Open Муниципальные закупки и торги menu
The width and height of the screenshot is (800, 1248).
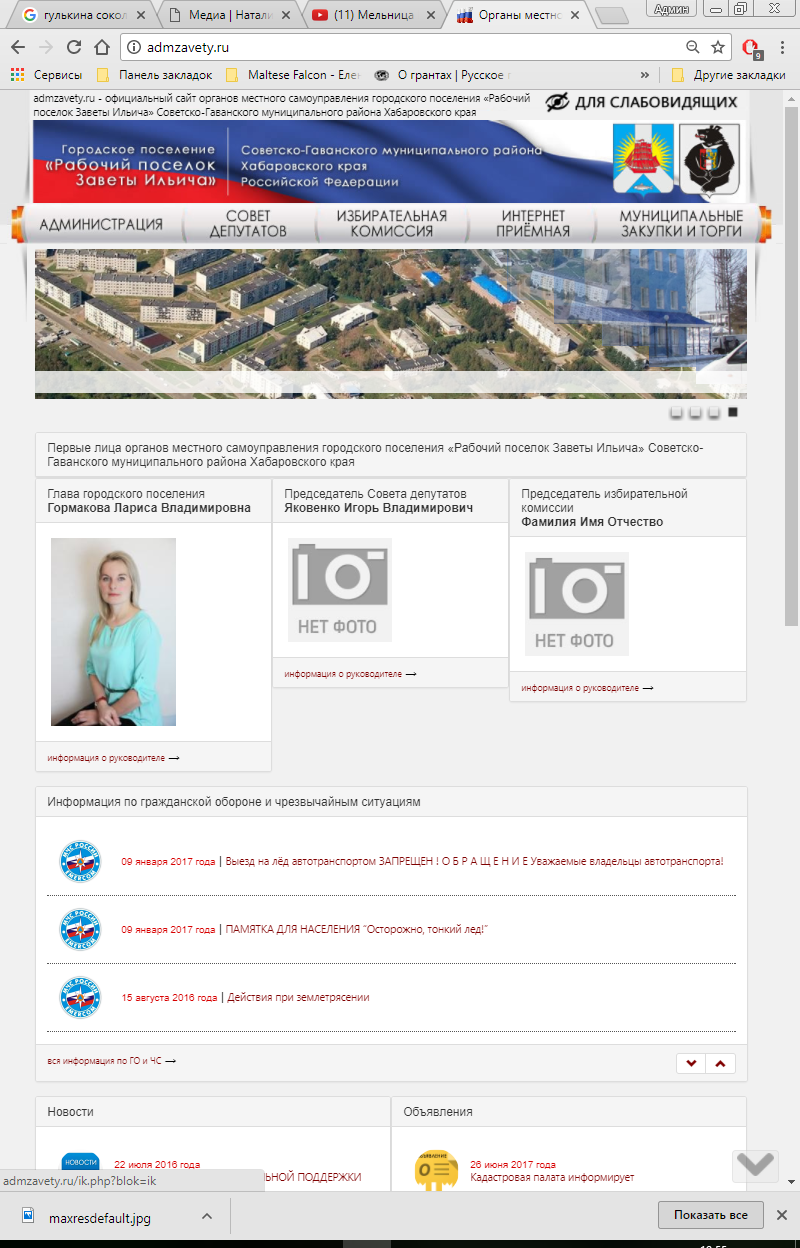(x=681, y=224)
